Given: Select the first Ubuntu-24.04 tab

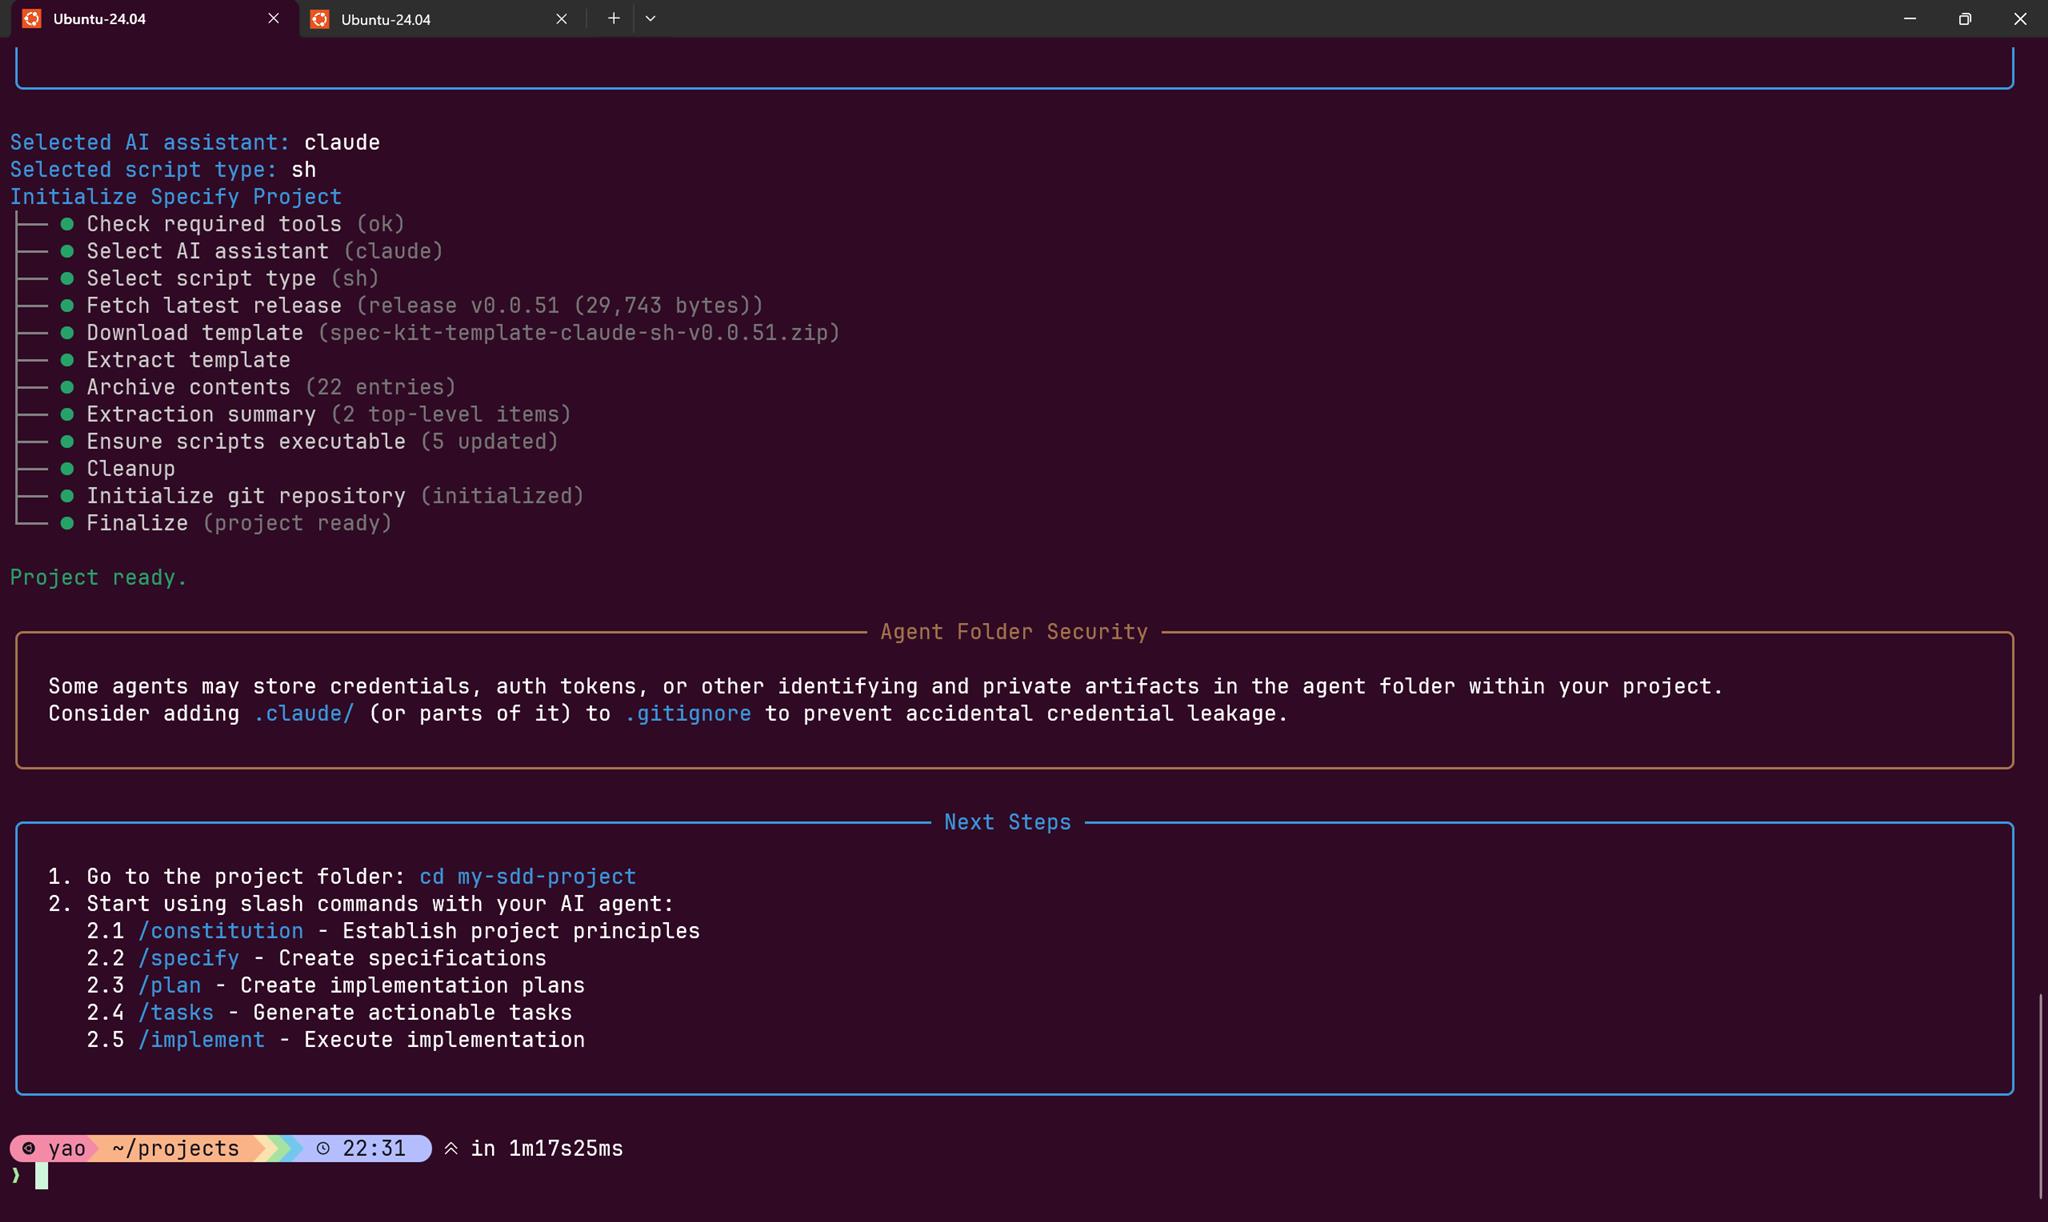Looking at the screenshot, I should click(x=150, y=19).
